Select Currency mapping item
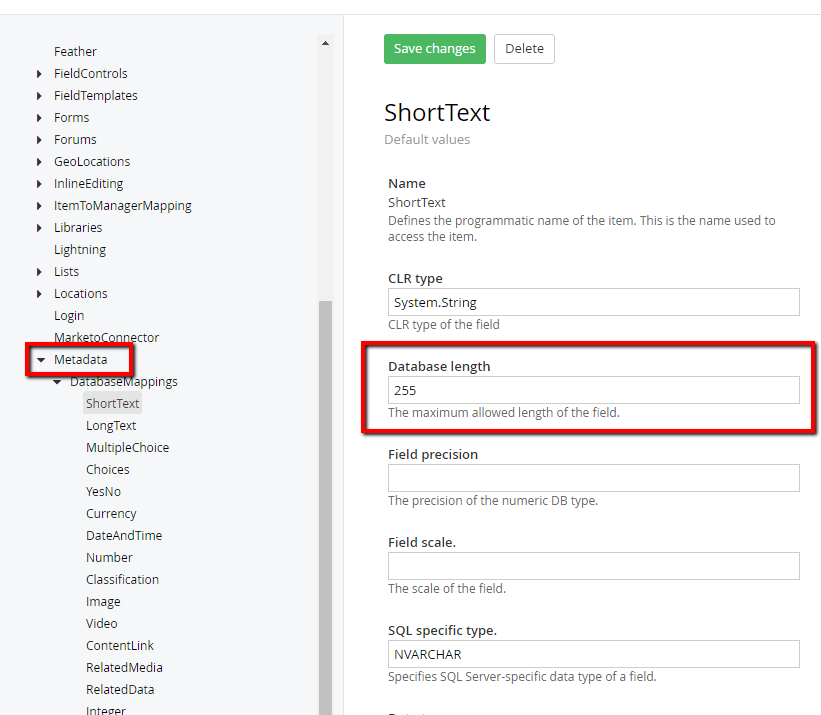Viewport: 821px width, 715px height. (111, 513)
